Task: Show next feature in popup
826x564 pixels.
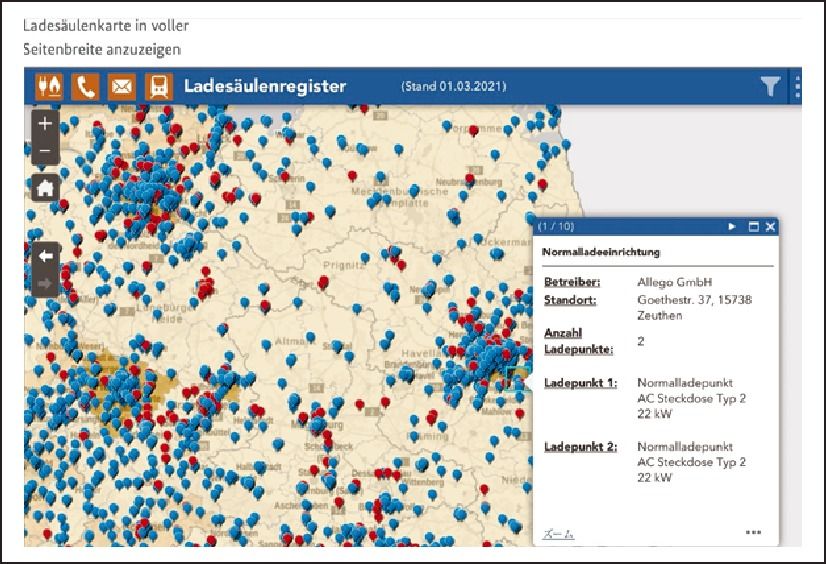Action: pos(732,227)
